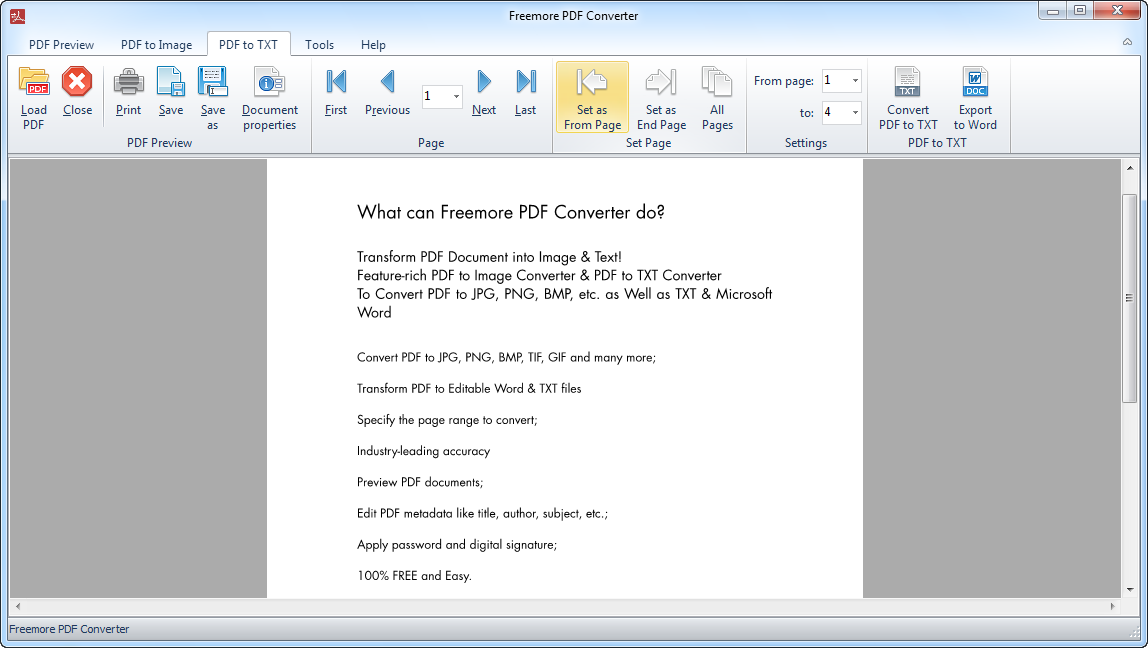This screenshot has width=1148, height=648.
Task: Print the document using Print icon
Action: (128, 83)
